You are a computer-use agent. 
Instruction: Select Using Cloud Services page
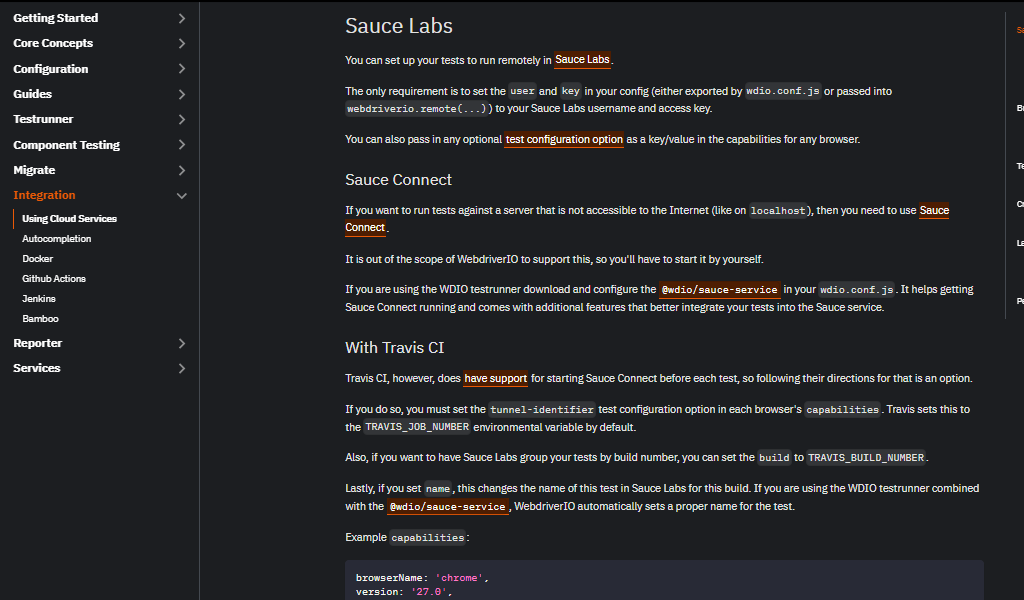click(x=69, y=219)
